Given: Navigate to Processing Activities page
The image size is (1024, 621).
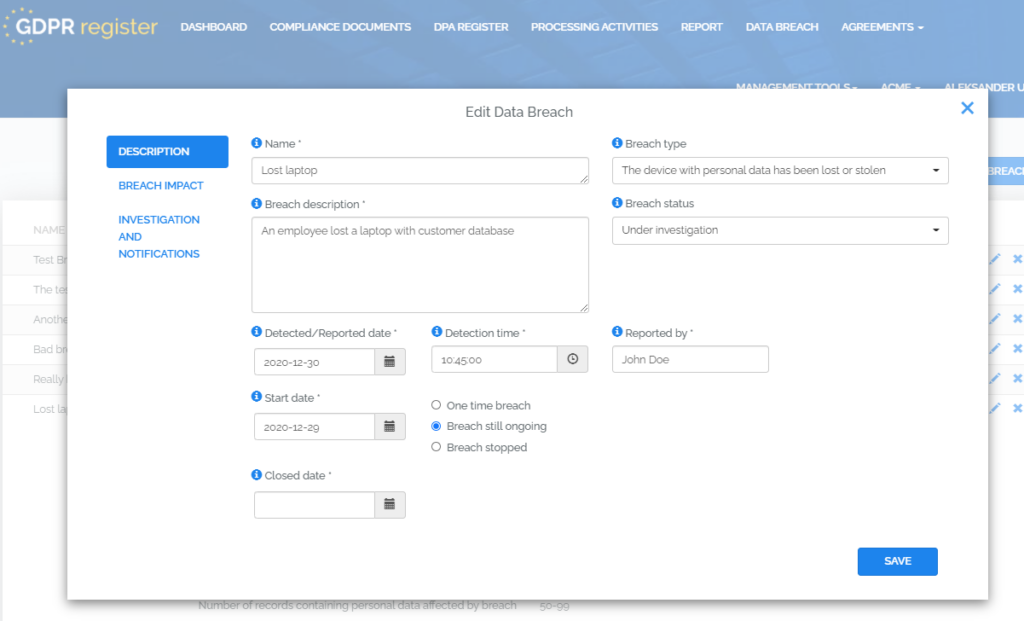Looking at the screenshot, I should 594,27.
